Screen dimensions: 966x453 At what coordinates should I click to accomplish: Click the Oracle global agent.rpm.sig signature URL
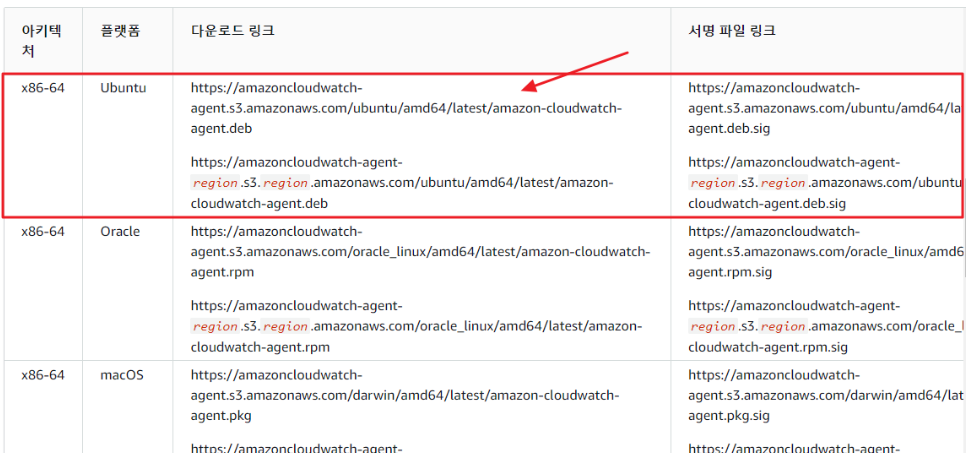click(826, 252)
